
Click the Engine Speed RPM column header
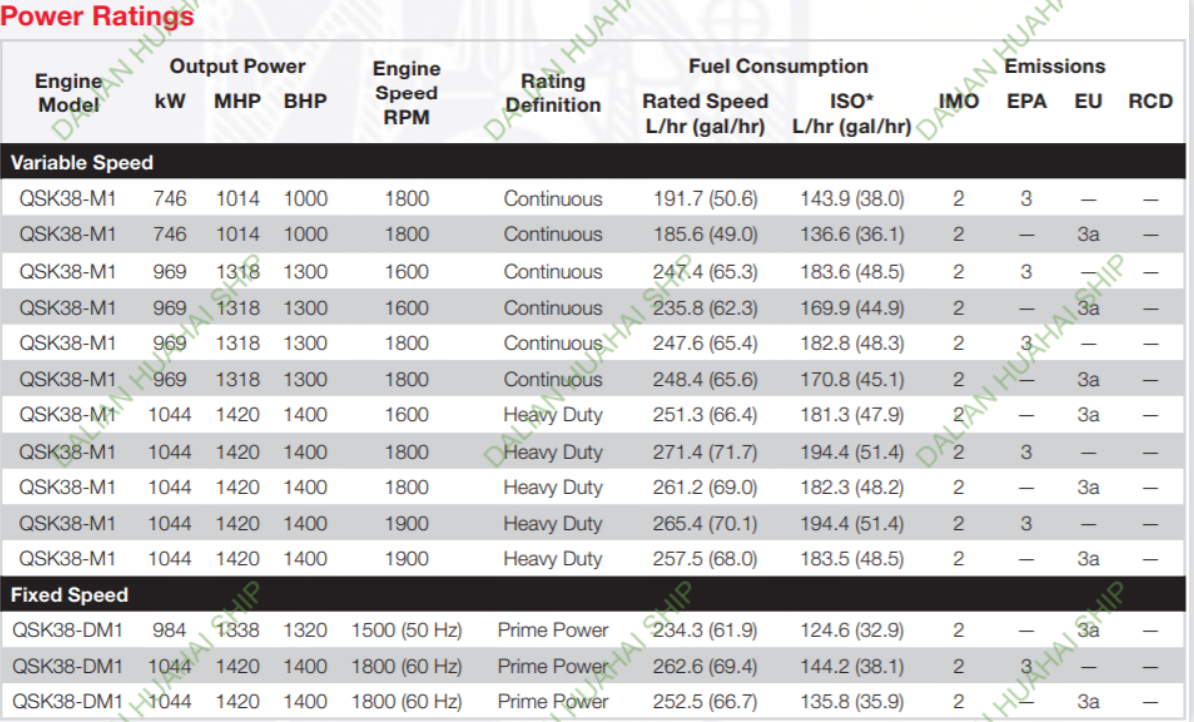(406, 93)
